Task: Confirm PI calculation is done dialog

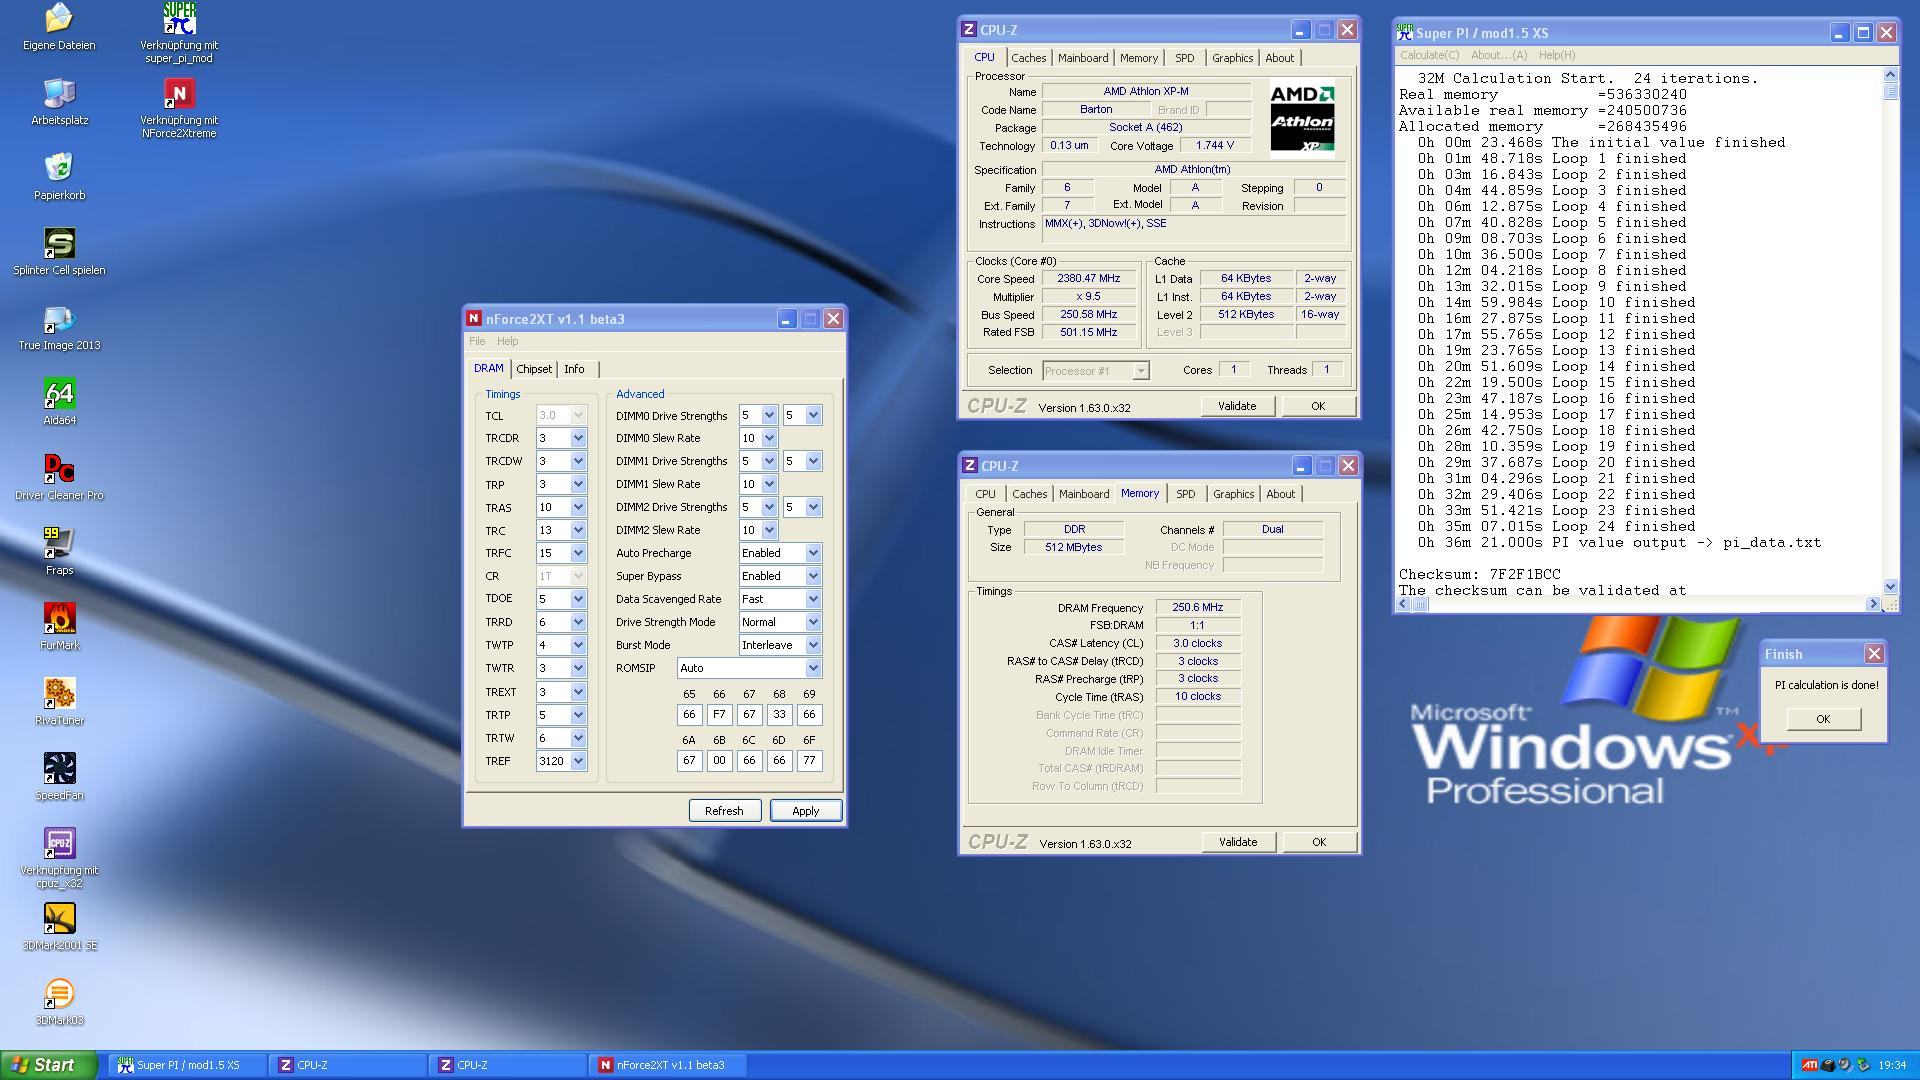Action: pos(1823,719)
